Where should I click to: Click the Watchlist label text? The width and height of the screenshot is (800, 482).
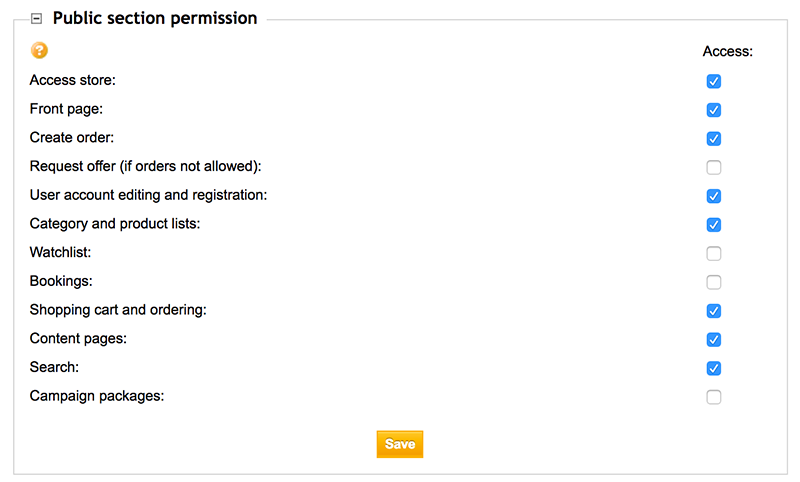[60, 252]
